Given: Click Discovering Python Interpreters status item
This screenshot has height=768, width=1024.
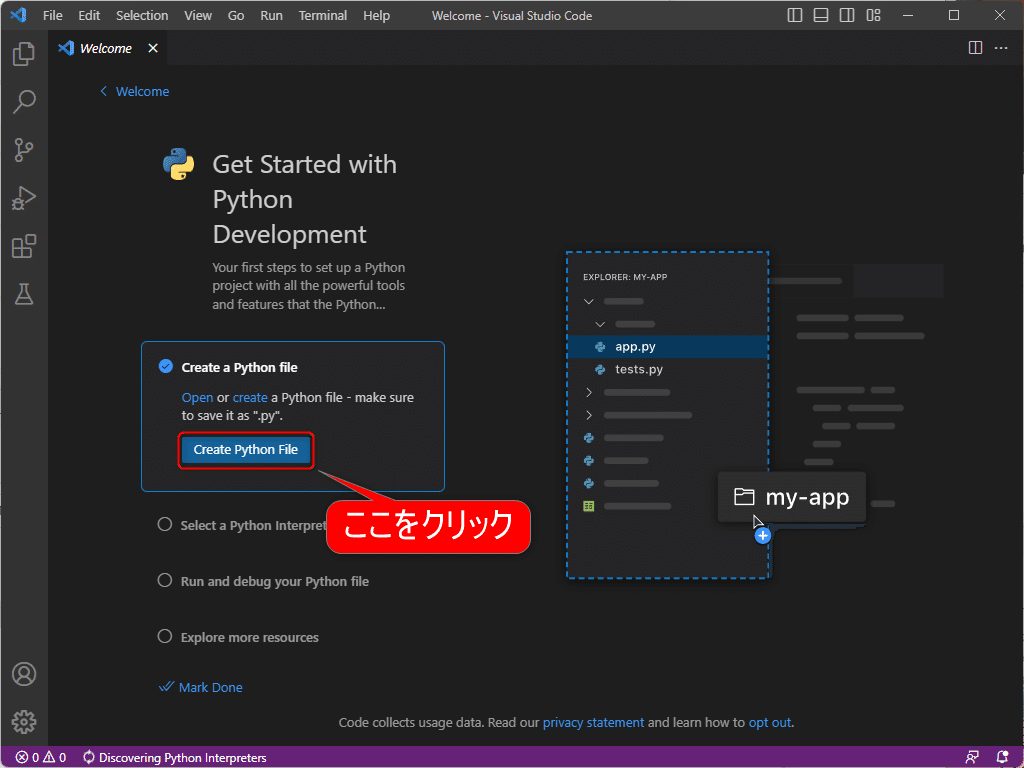Looking at the screenshot, I should tap(174, 758).
